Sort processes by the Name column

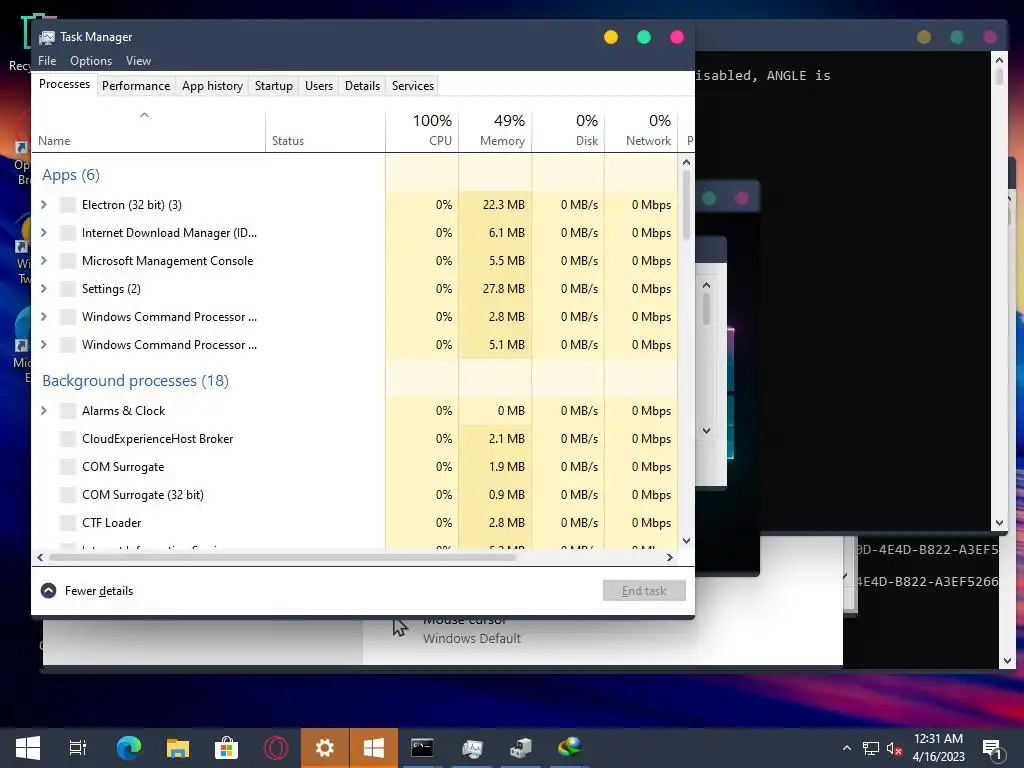(x=148, y=131)
